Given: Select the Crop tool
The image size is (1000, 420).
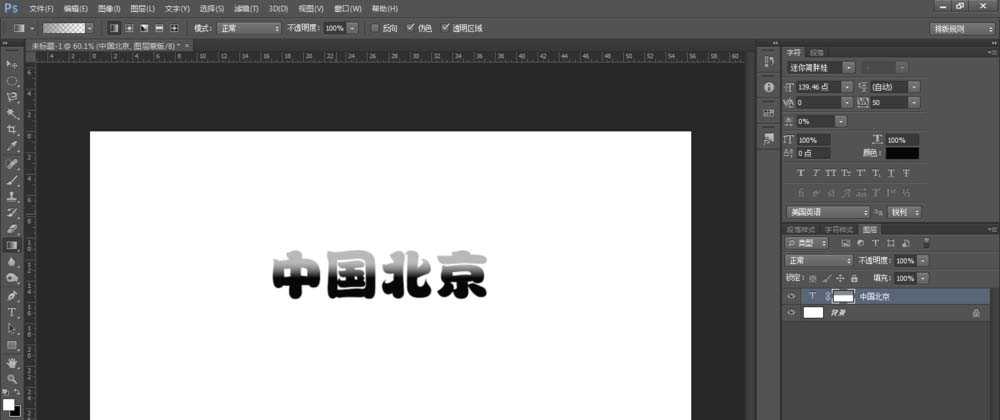Looking at the screenshot, I should click(x=11, y=130).
